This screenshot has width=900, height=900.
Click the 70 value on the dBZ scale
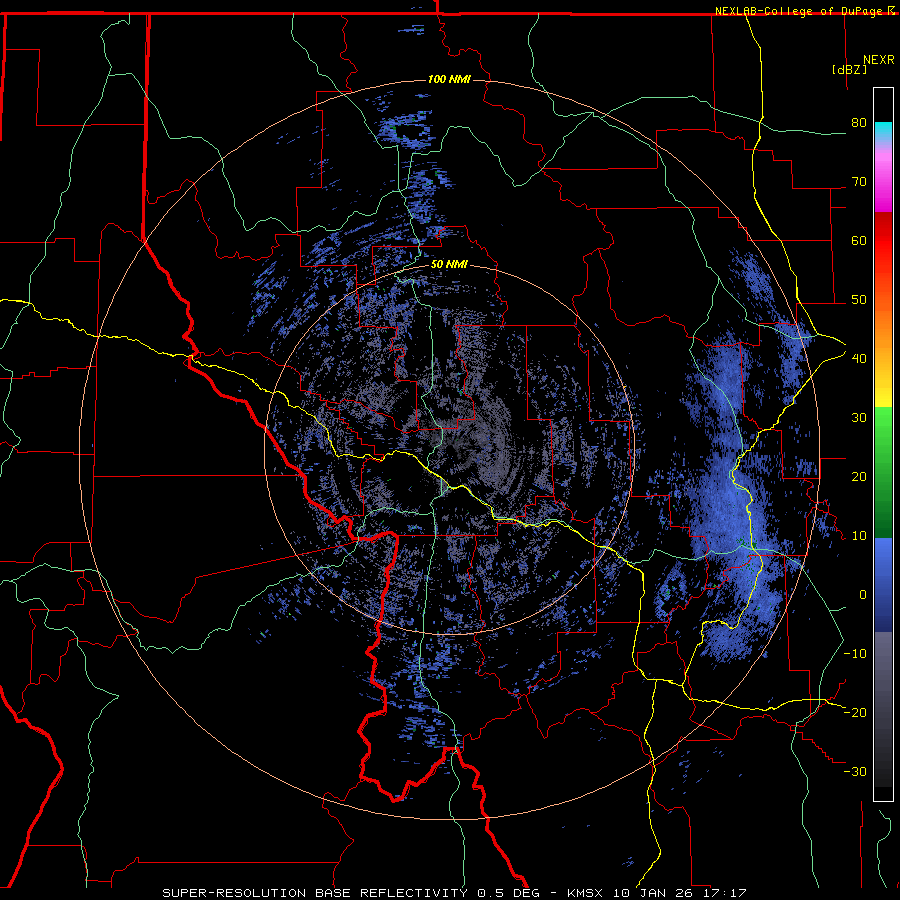[x=859, y=181]
